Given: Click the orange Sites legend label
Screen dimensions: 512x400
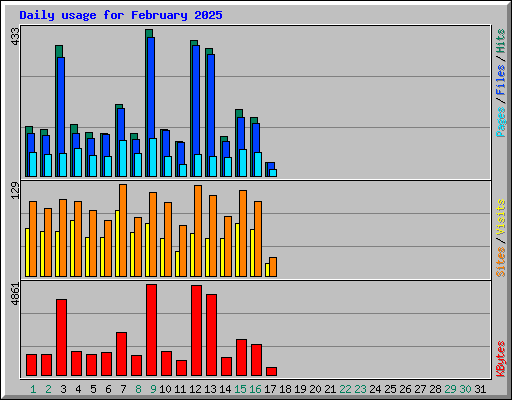Looking at the screenshot, I should click(501, 262).
